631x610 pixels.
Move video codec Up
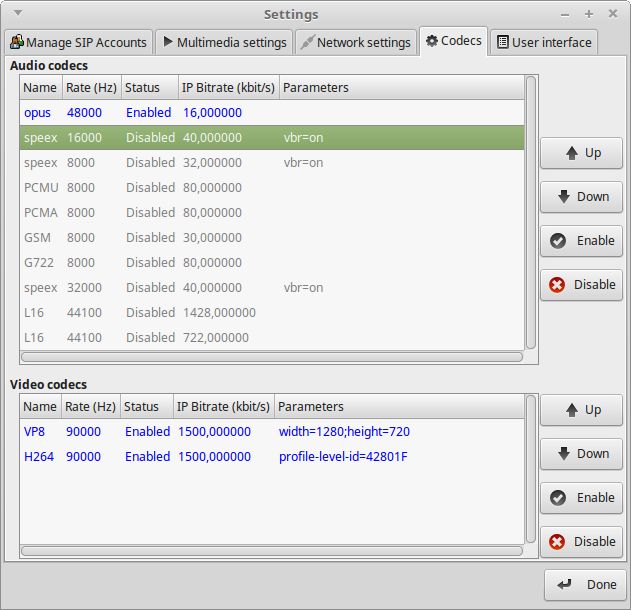click(x=582, y=410)
